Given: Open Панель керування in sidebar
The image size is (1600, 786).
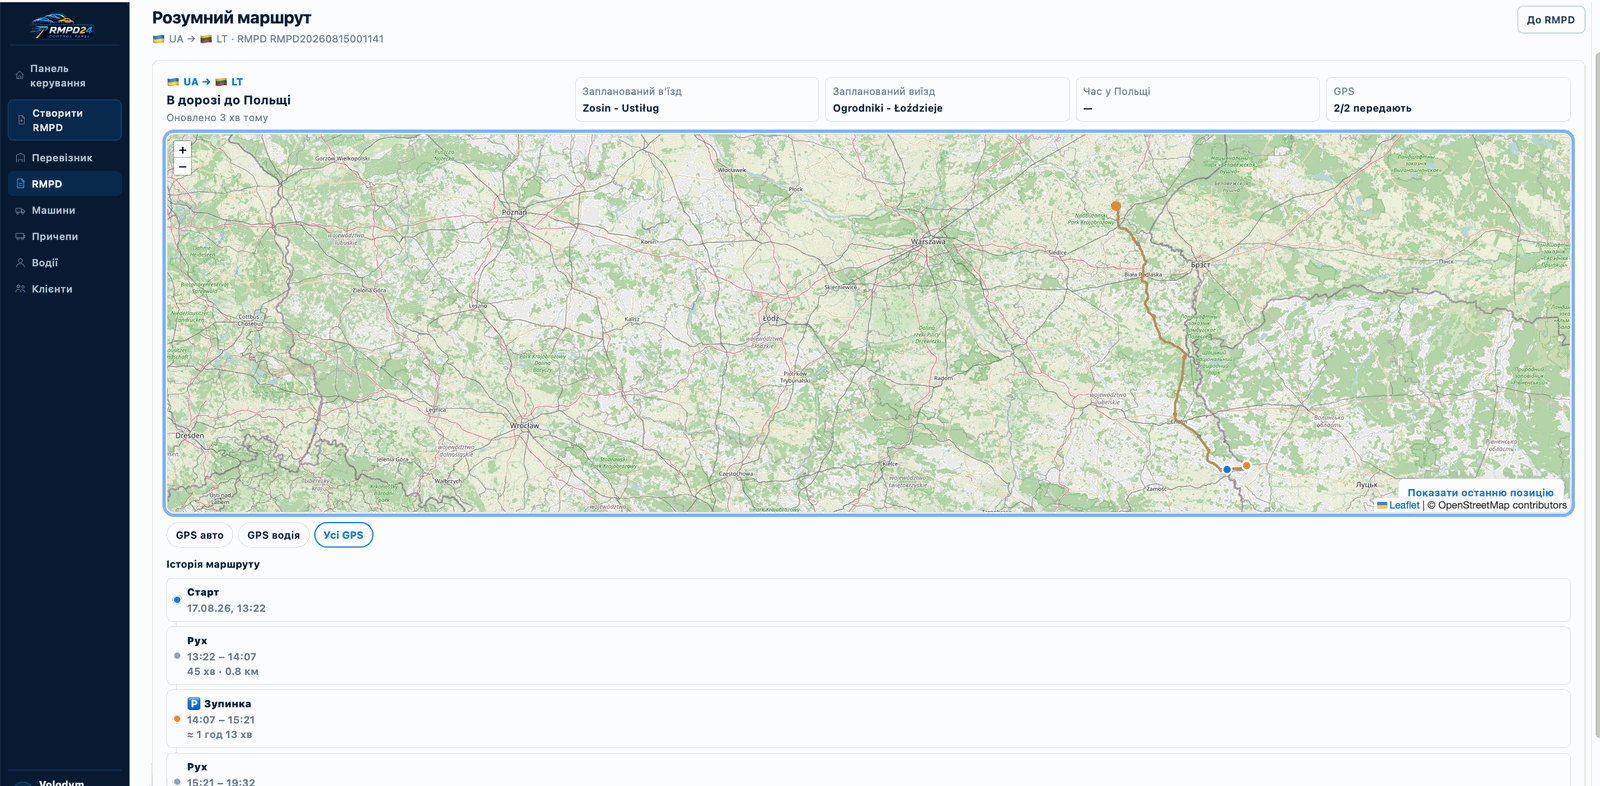Looking at the screenshot, I should pos(64,76).
